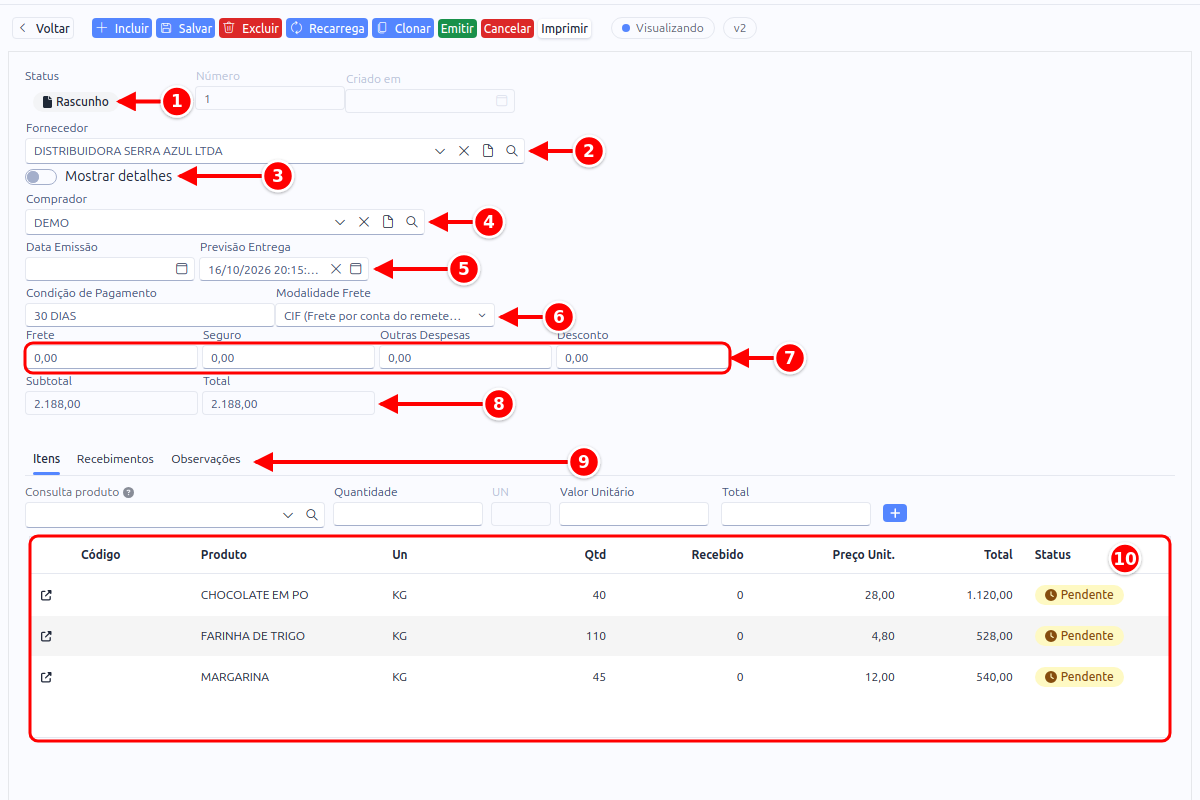1200x800 pixels.
Task: Click the Seguro value field
Action: [288, 357]
